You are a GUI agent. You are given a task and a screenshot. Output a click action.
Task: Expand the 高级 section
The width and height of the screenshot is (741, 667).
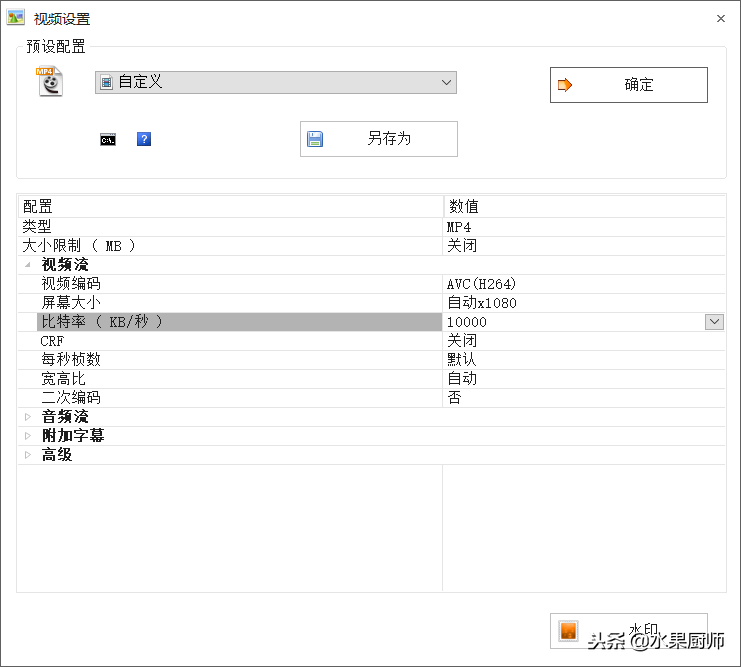coord(28,455)
